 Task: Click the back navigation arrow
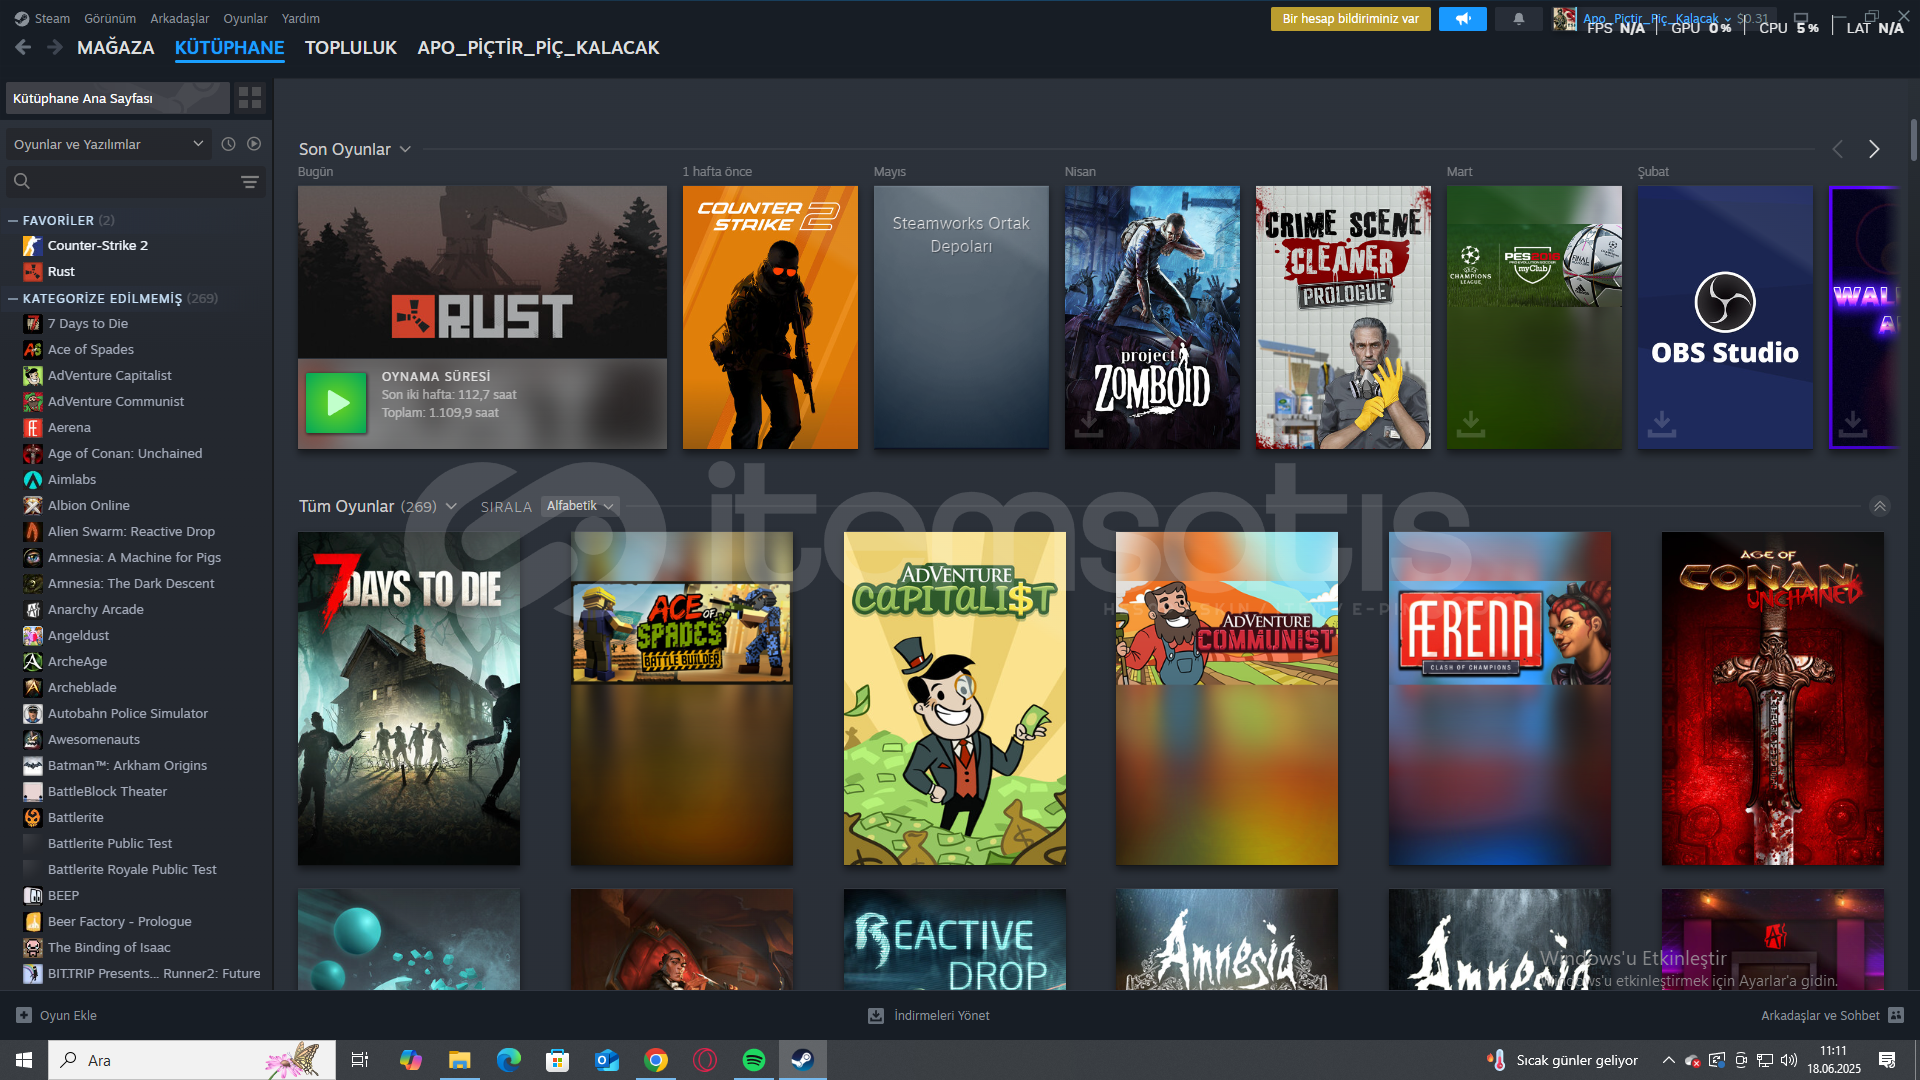(23, 47)
